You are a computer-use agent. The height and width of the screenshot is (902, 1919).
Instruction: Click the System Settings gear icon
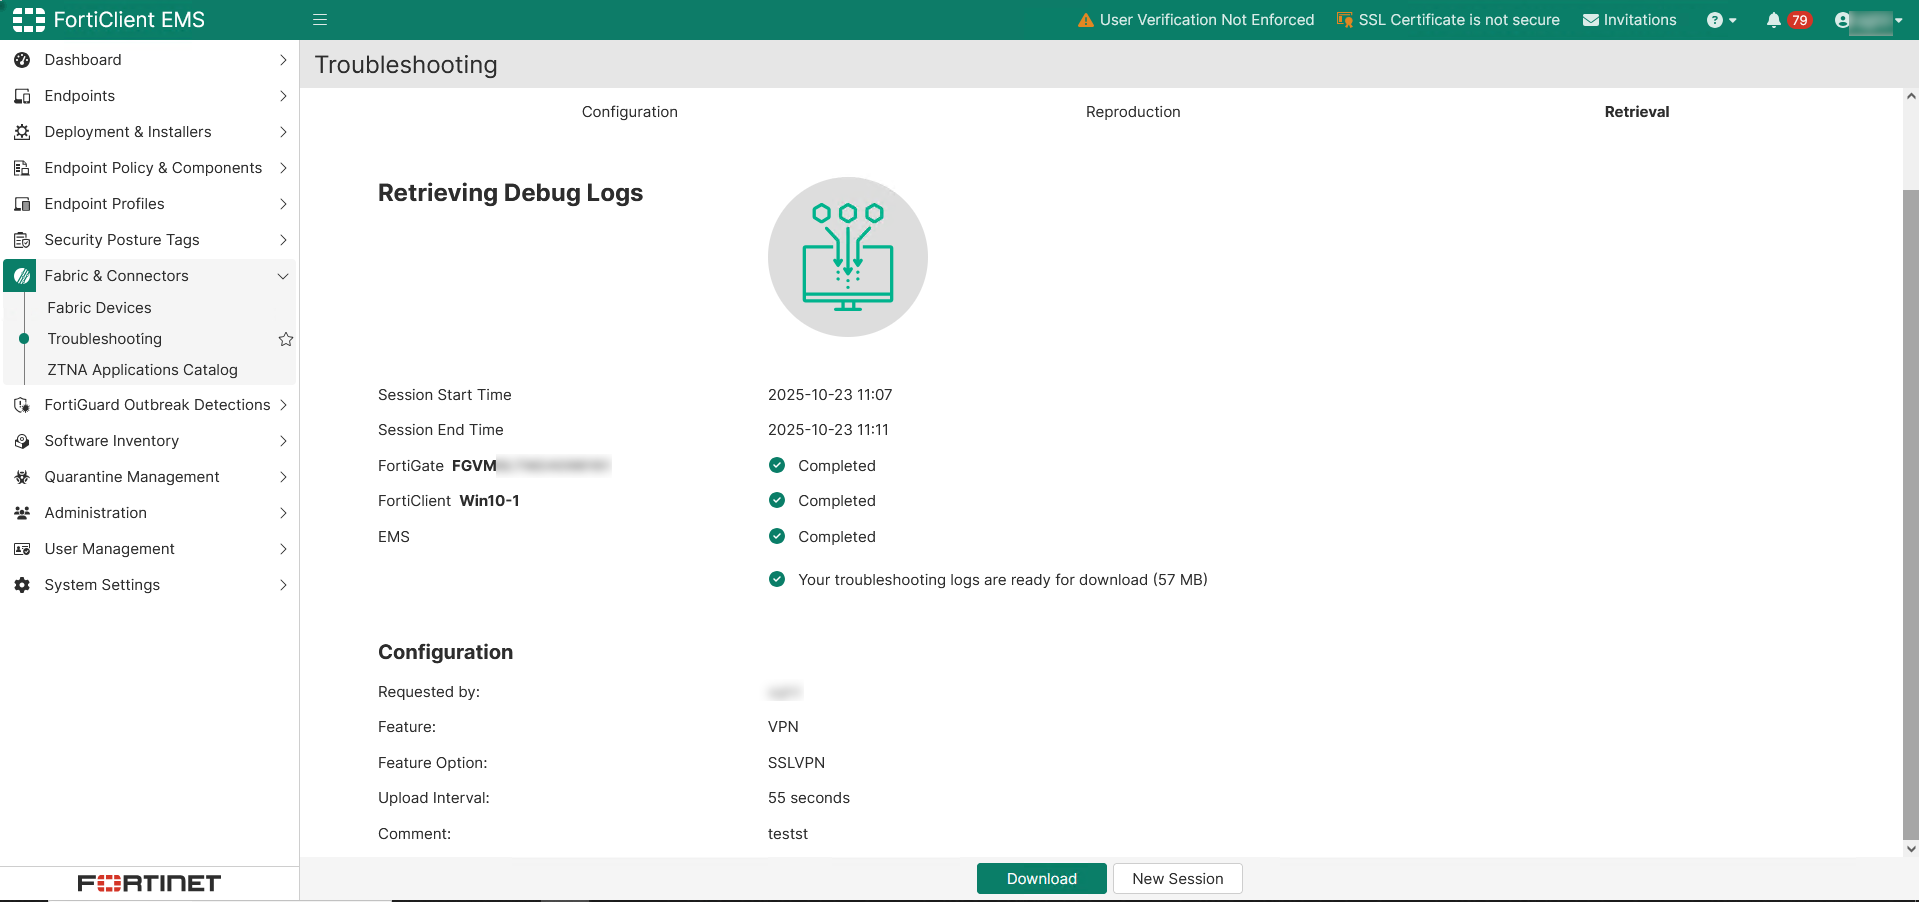22,585
